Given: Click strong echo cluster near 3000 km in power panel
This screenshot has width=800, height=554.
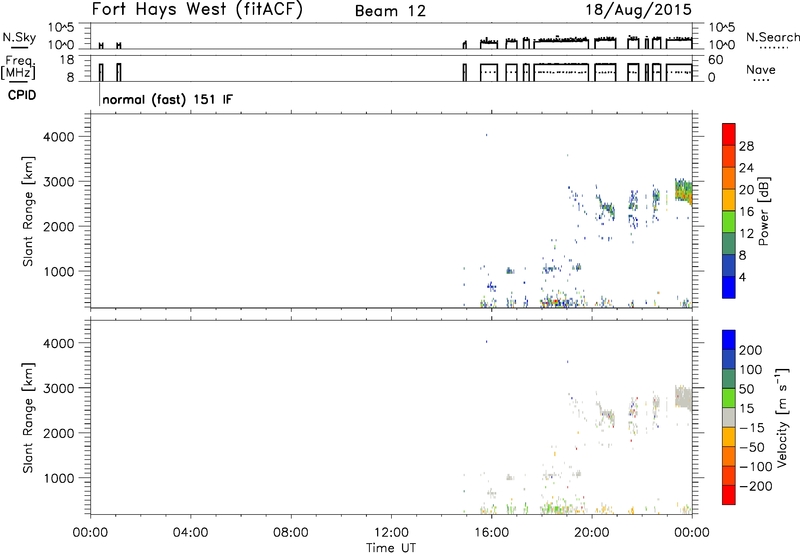Looking at the screenshot, I should 683,192.
